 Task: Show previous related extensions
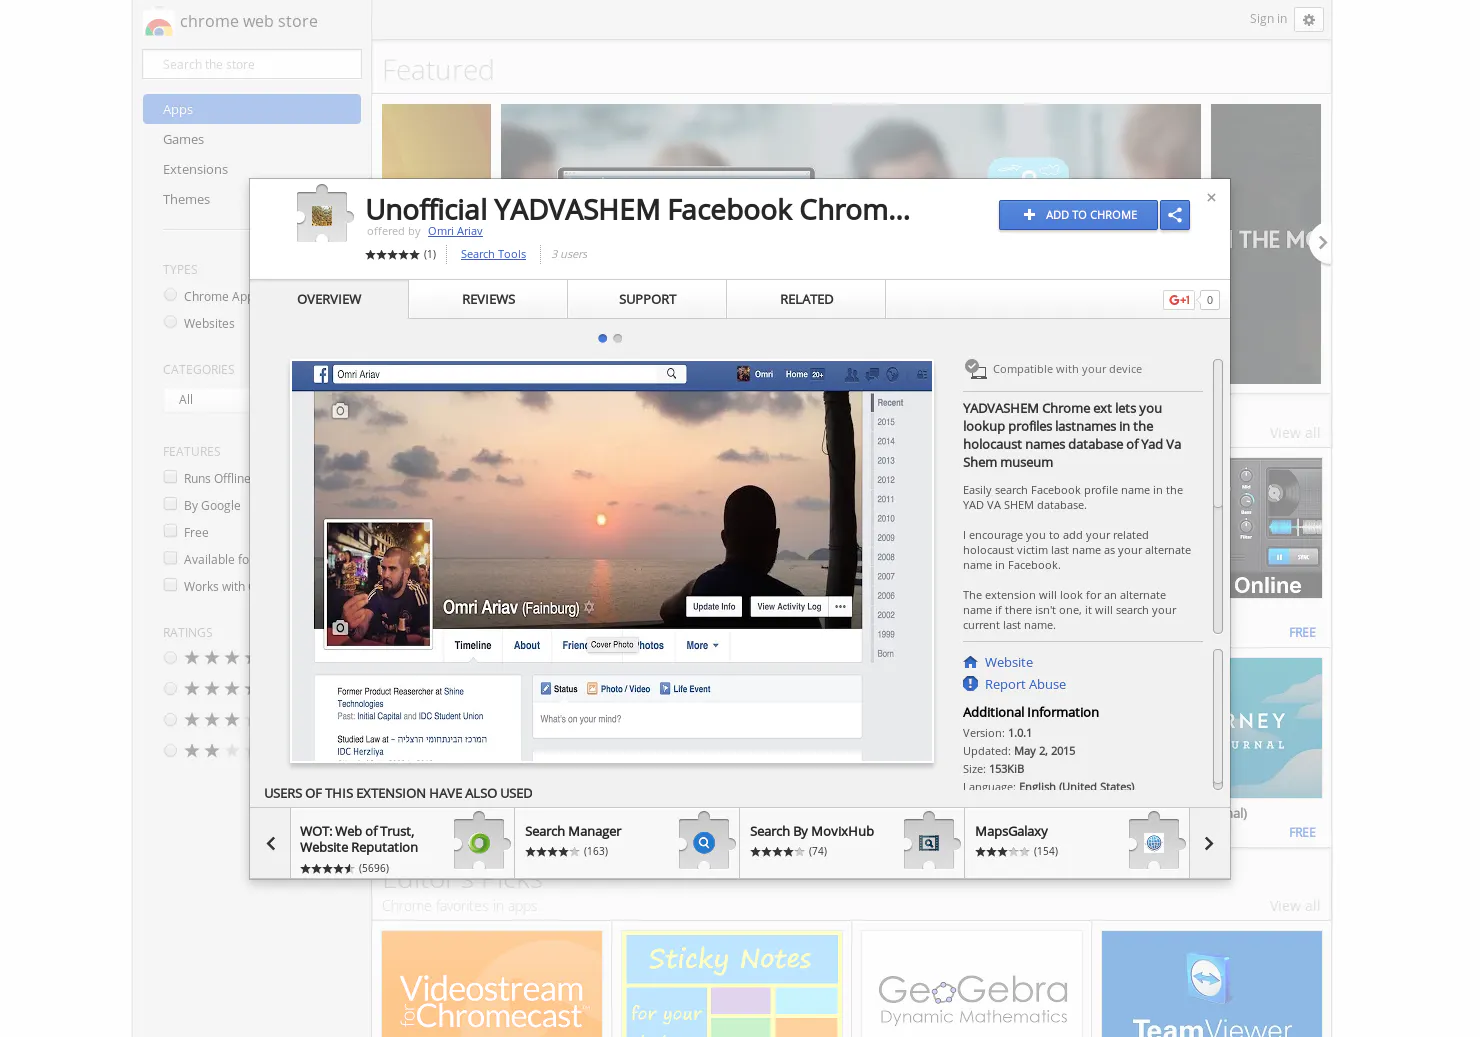point(271,843)
